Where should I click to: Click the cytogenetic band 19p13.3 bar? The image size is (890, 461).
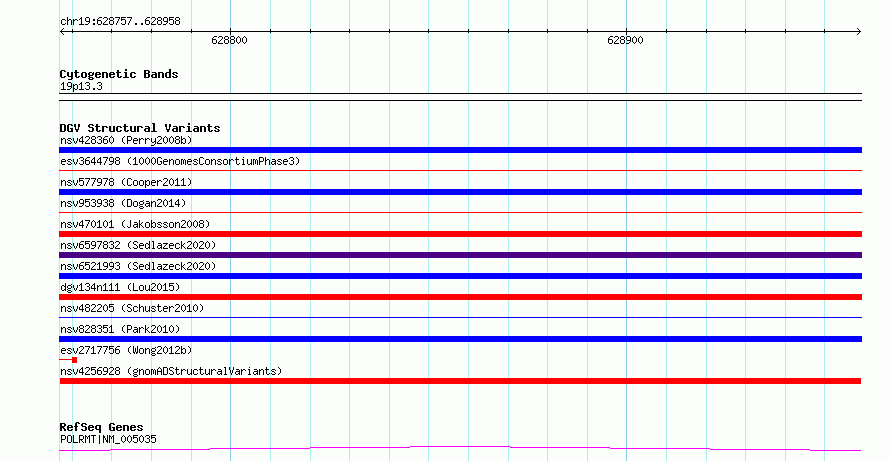[x=460, y=97]
